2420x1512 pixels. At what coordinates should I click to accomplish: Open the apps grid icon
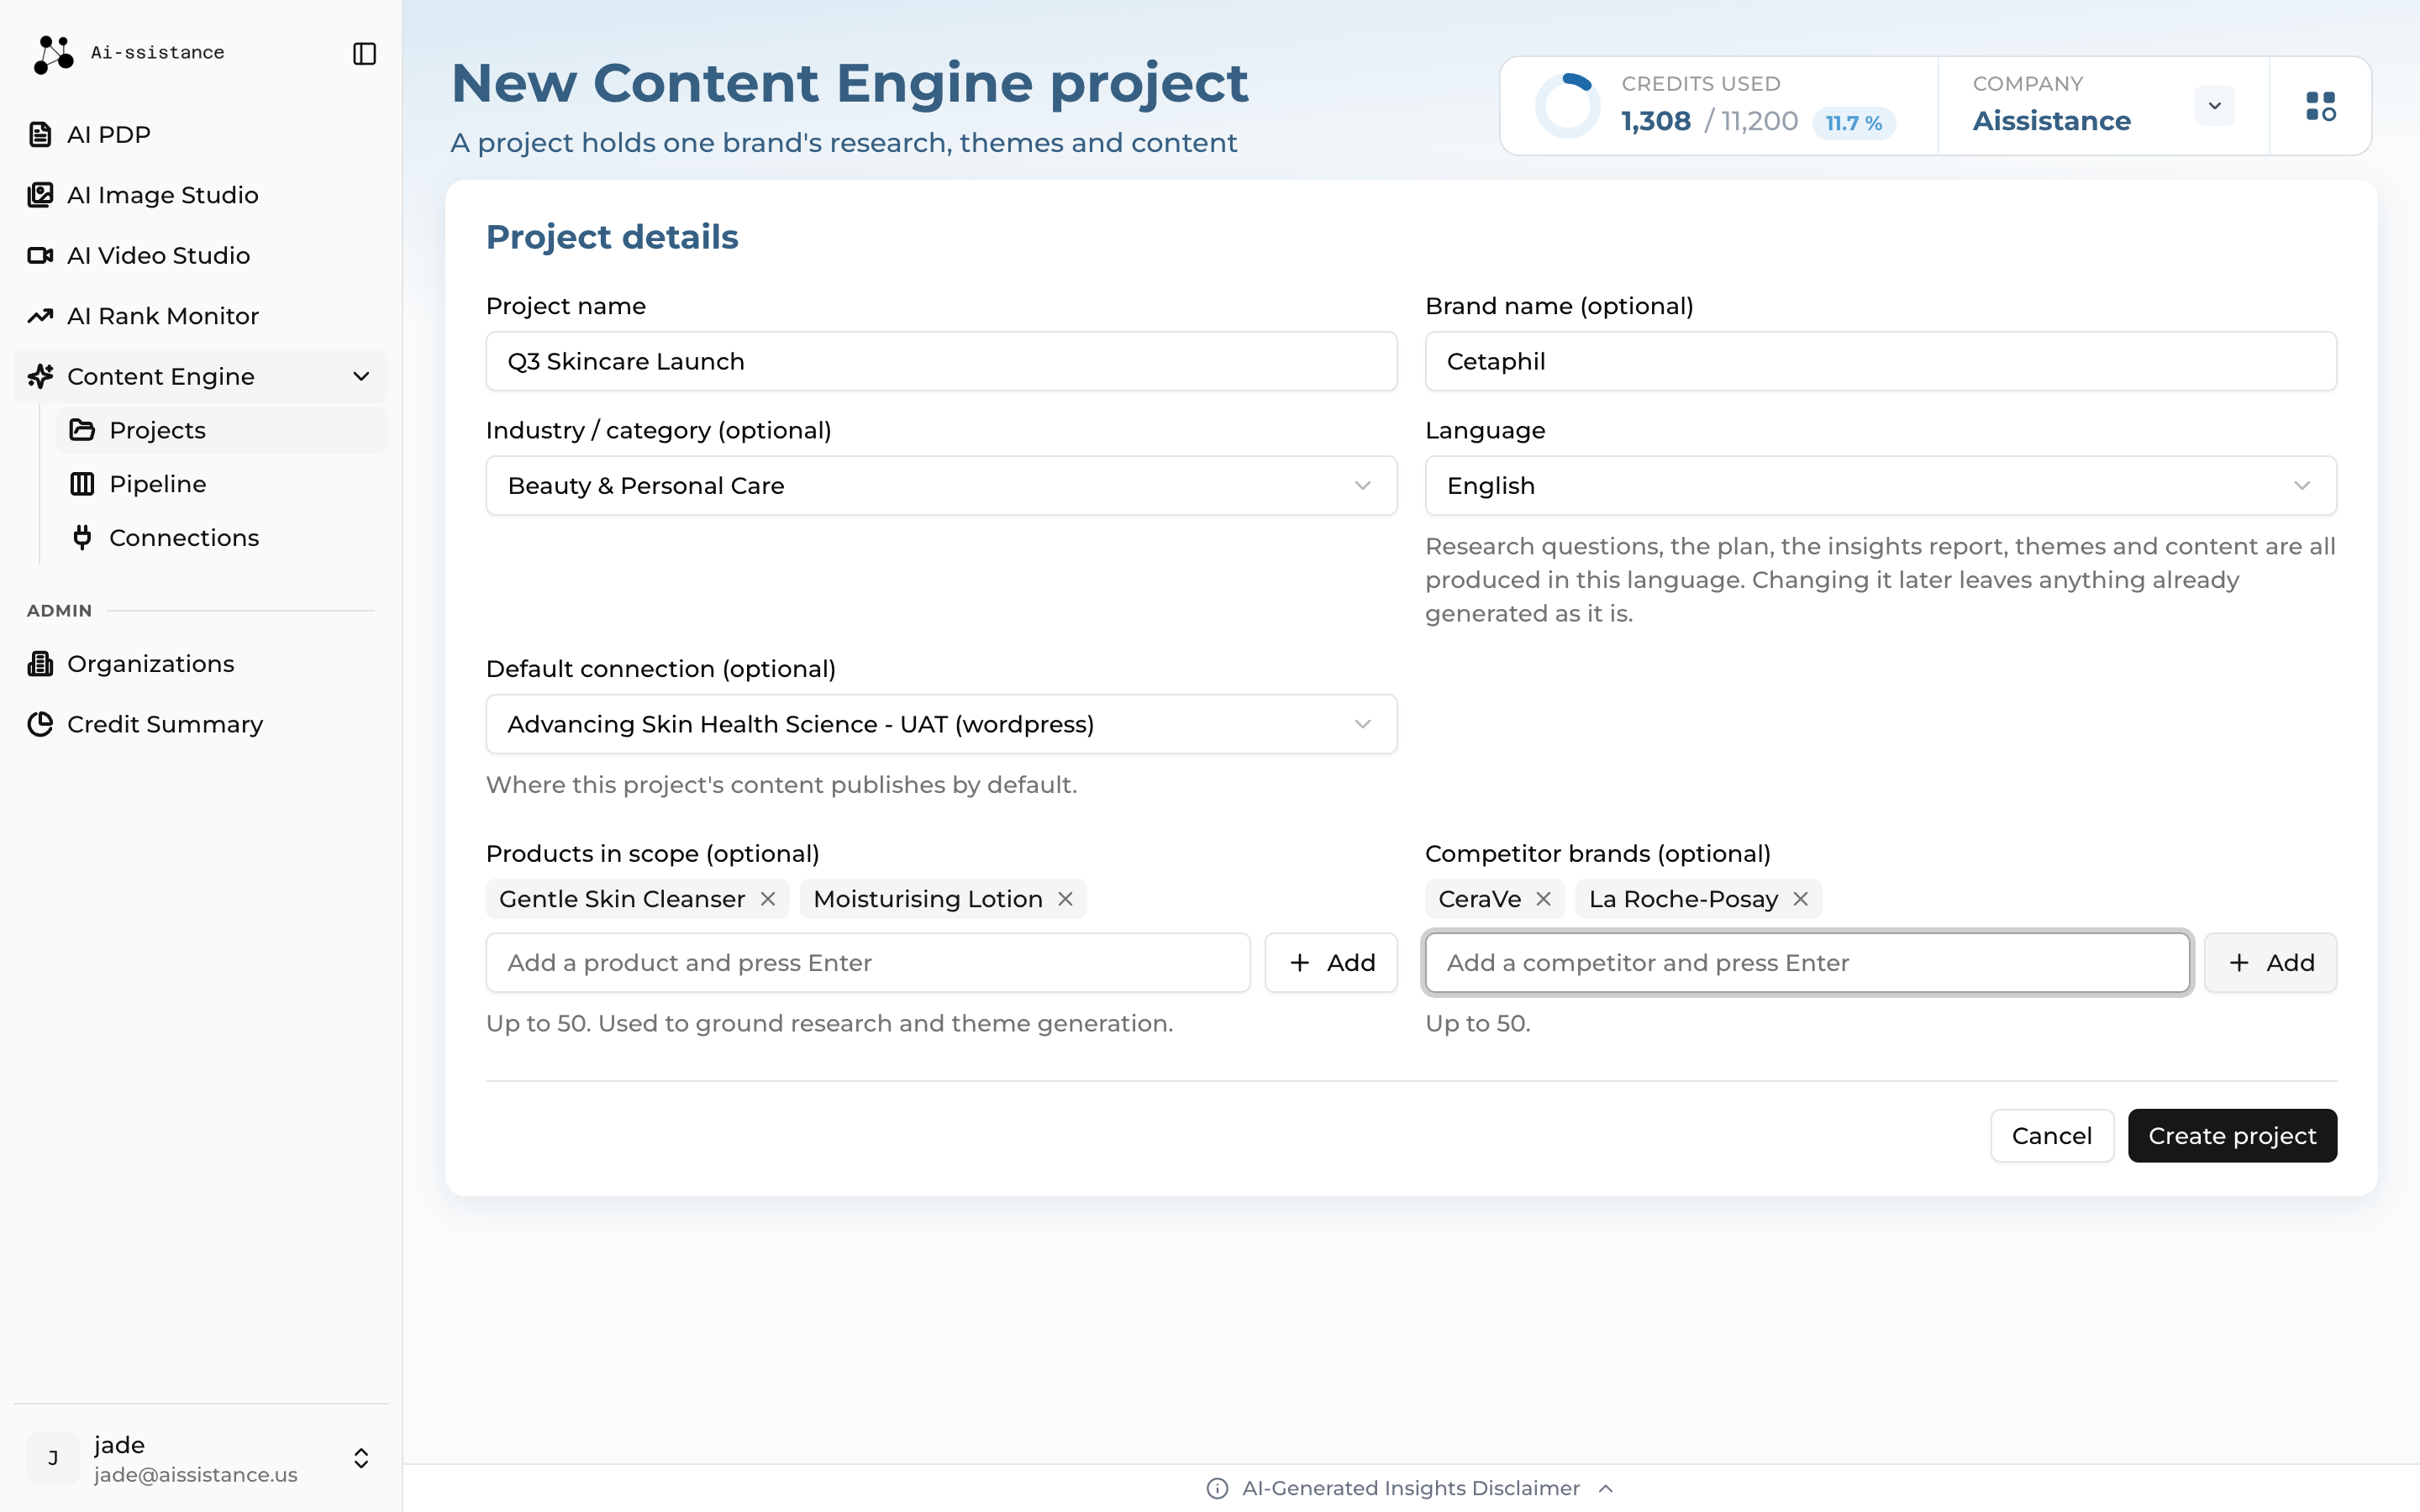click(2320, 106)
